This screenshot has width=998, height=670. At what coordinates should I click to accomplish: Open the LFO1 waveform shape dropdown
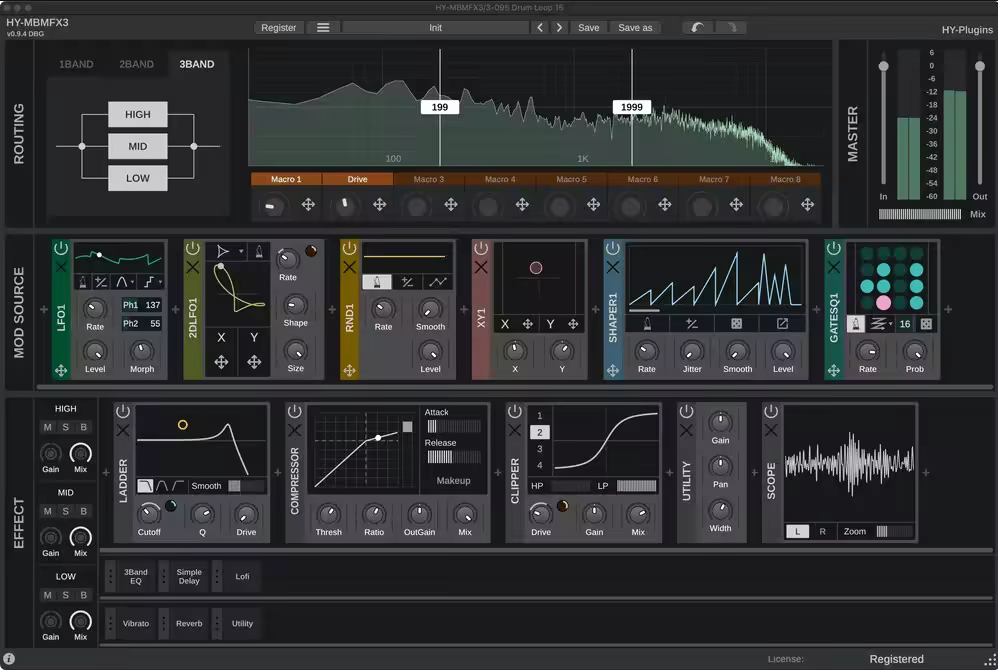click(121, 281)
